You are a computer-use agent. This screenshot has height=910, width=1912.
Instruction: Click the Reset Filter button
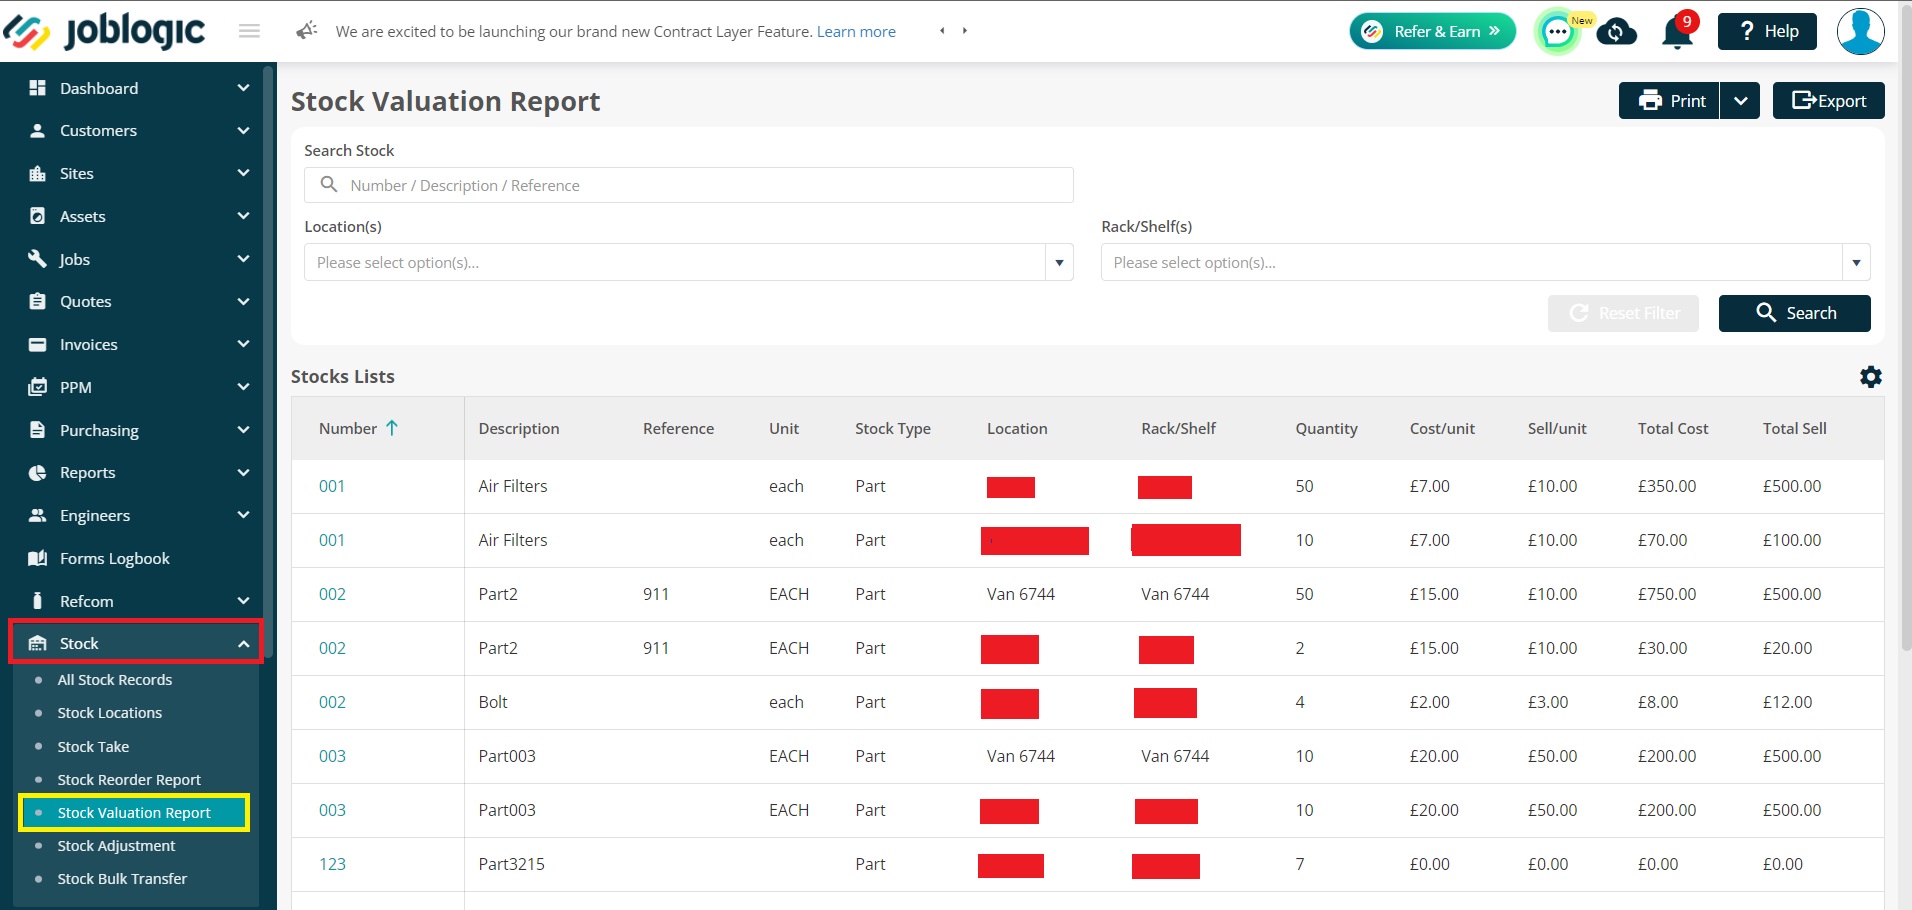coord(1623,313)
